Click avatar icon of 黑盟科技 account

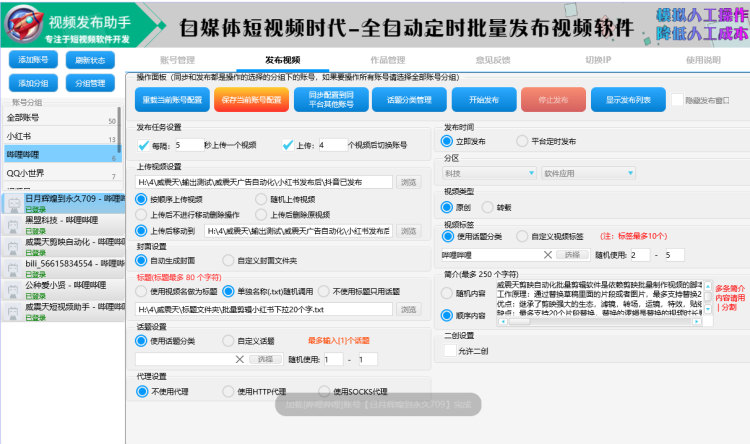(13, 225)
